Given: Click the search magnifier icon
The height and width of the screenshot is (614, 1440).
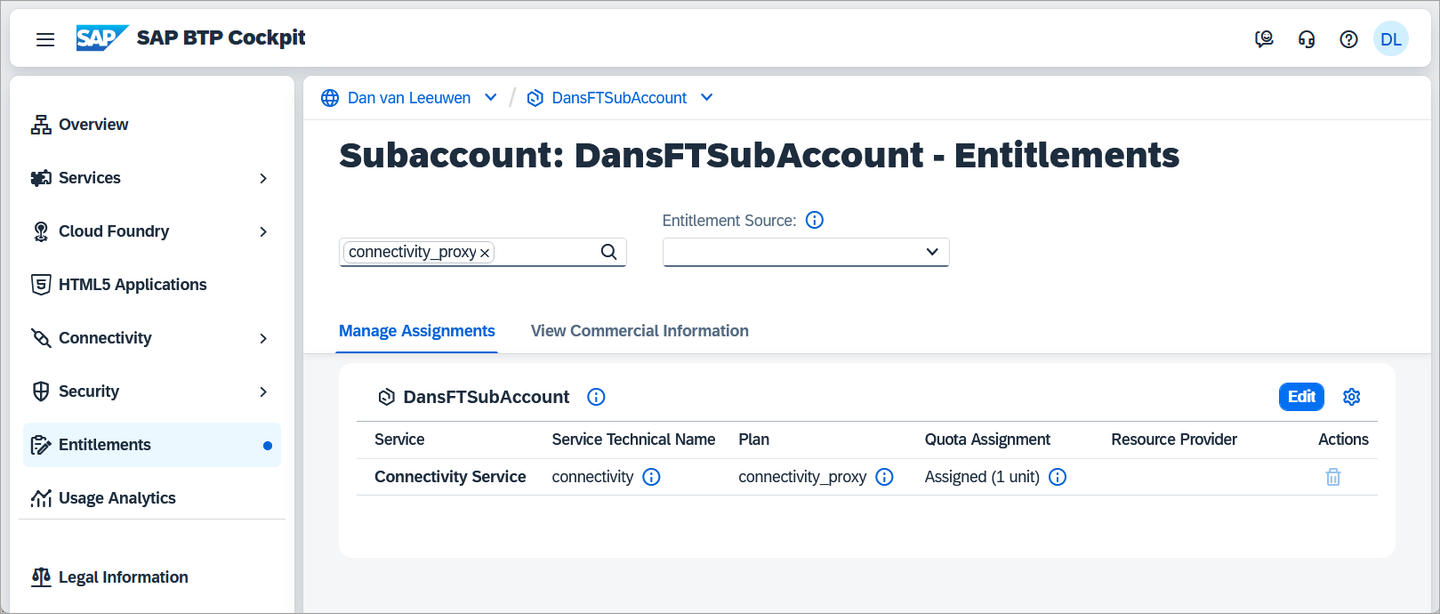Looking at the screenshot, I should [608, 252].
